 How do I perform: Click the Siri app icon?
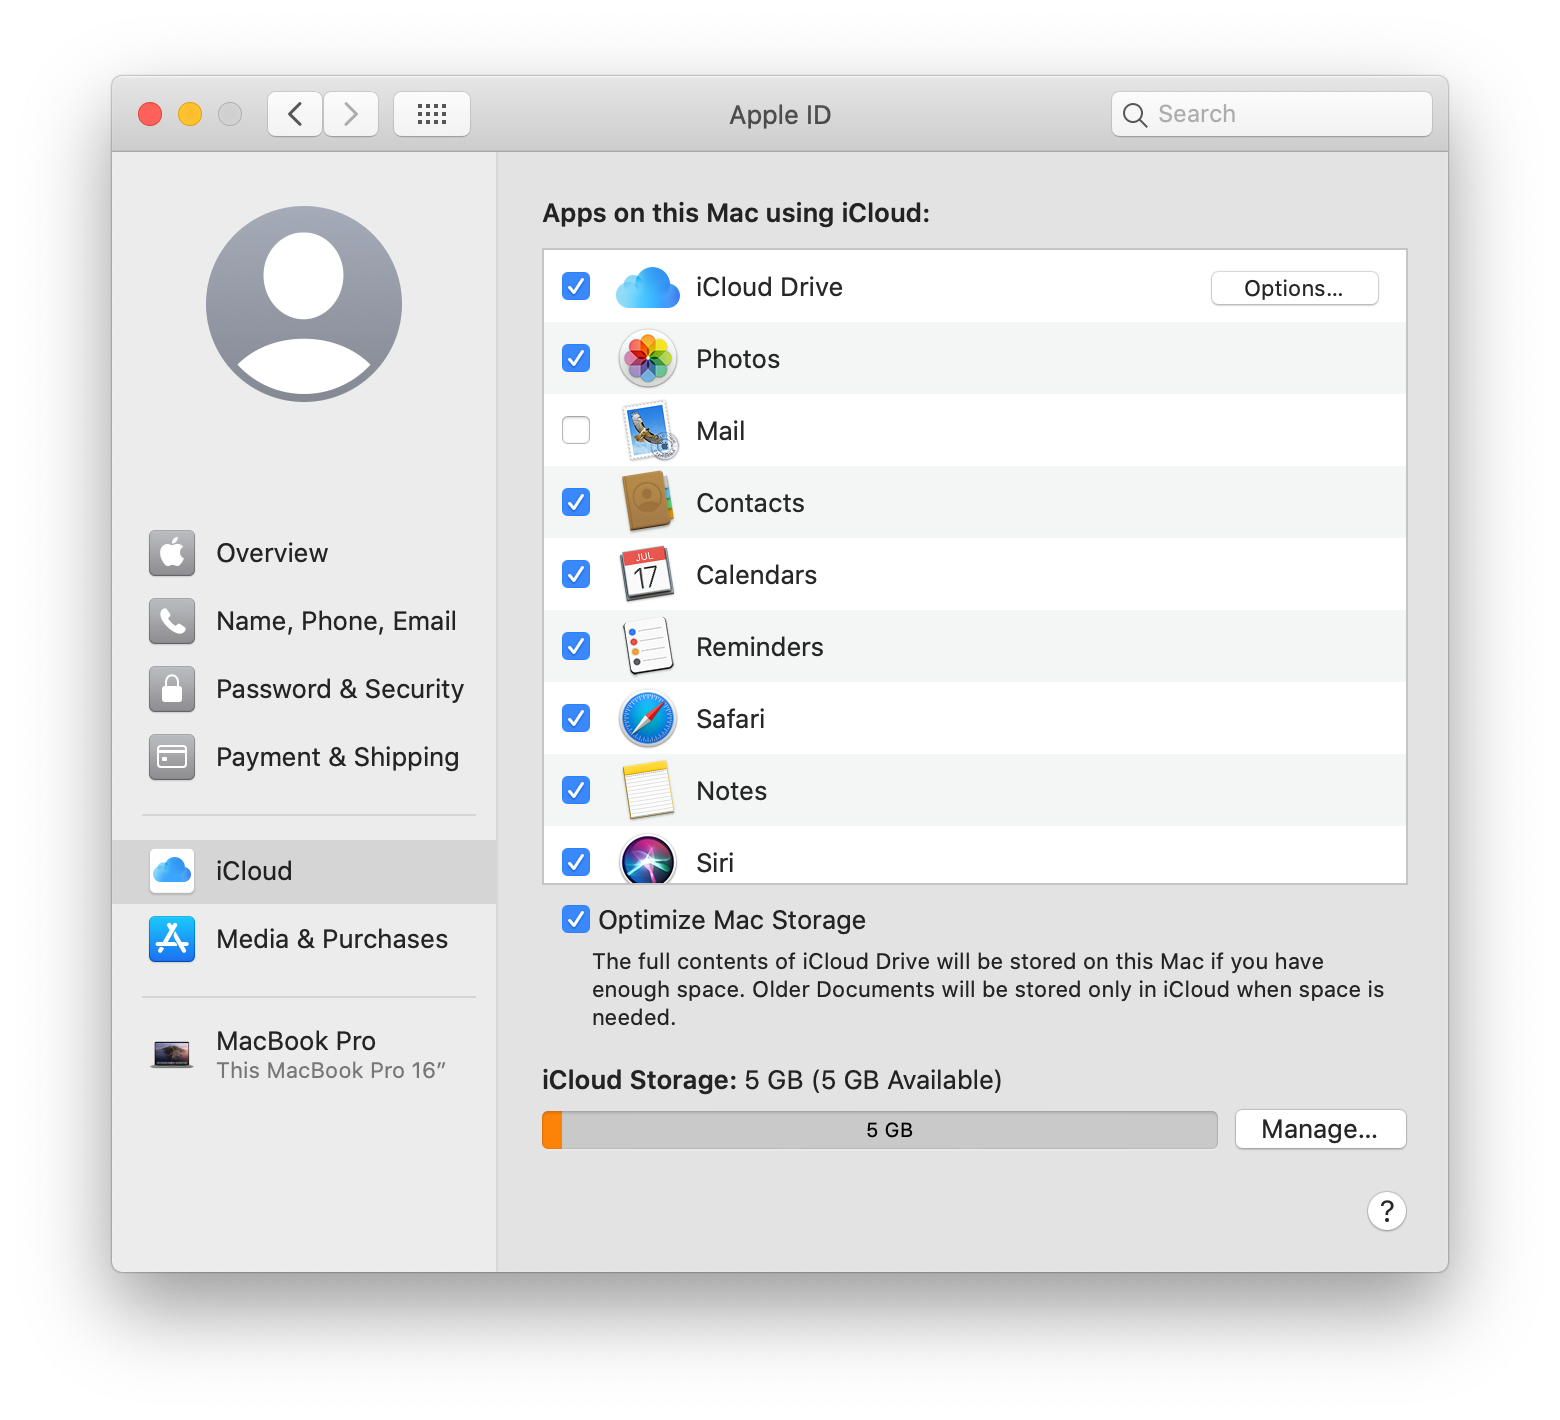tap(648, 860)
